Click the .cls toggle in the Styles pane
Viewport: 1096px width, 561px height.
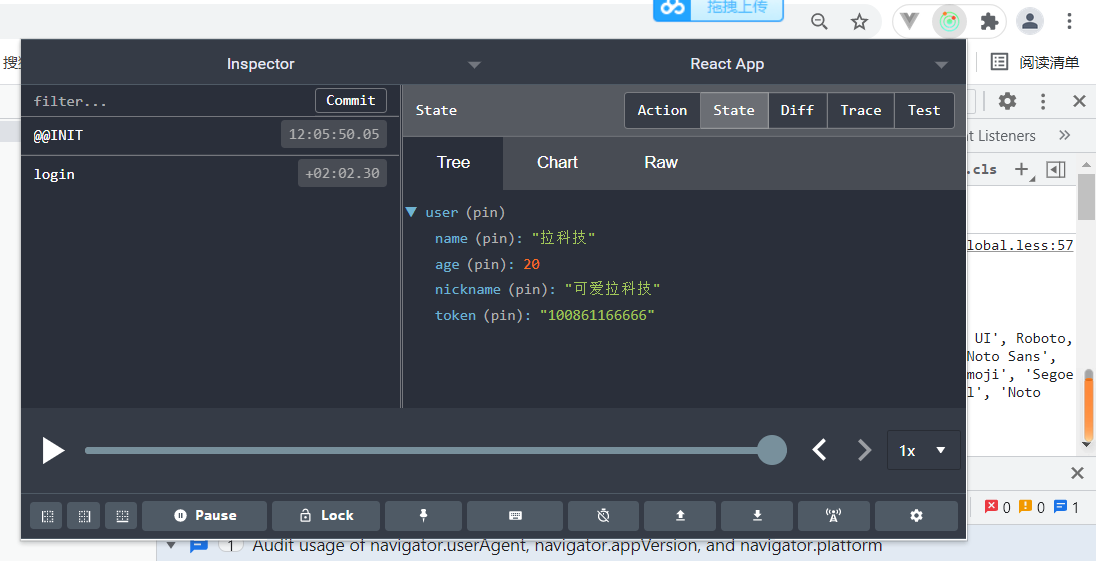coord(983,169)
